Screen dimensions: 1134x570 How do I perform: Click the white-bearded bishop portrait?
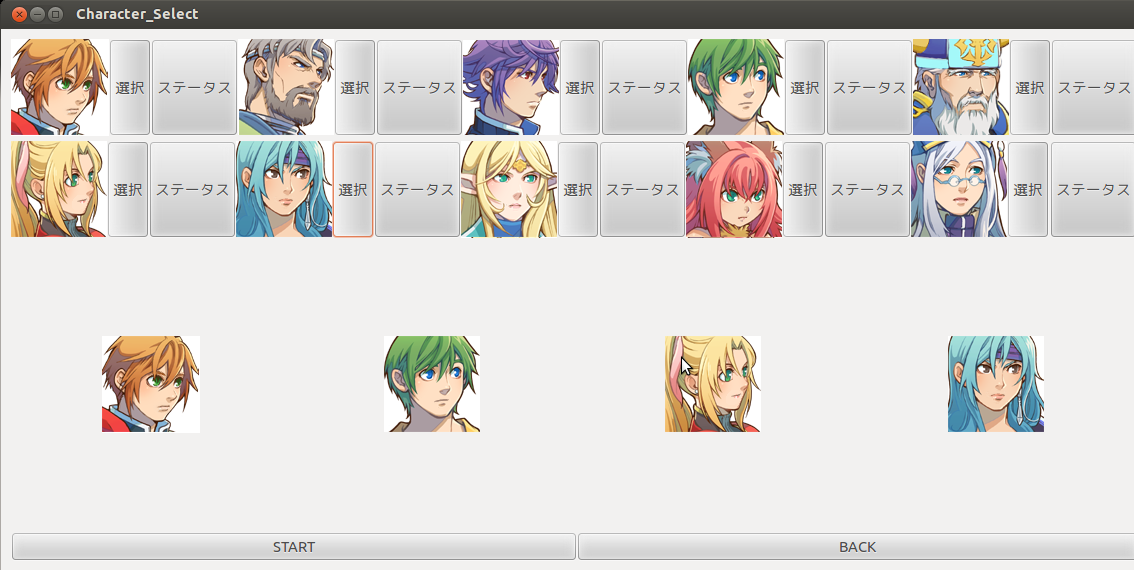tap(960, 88)
